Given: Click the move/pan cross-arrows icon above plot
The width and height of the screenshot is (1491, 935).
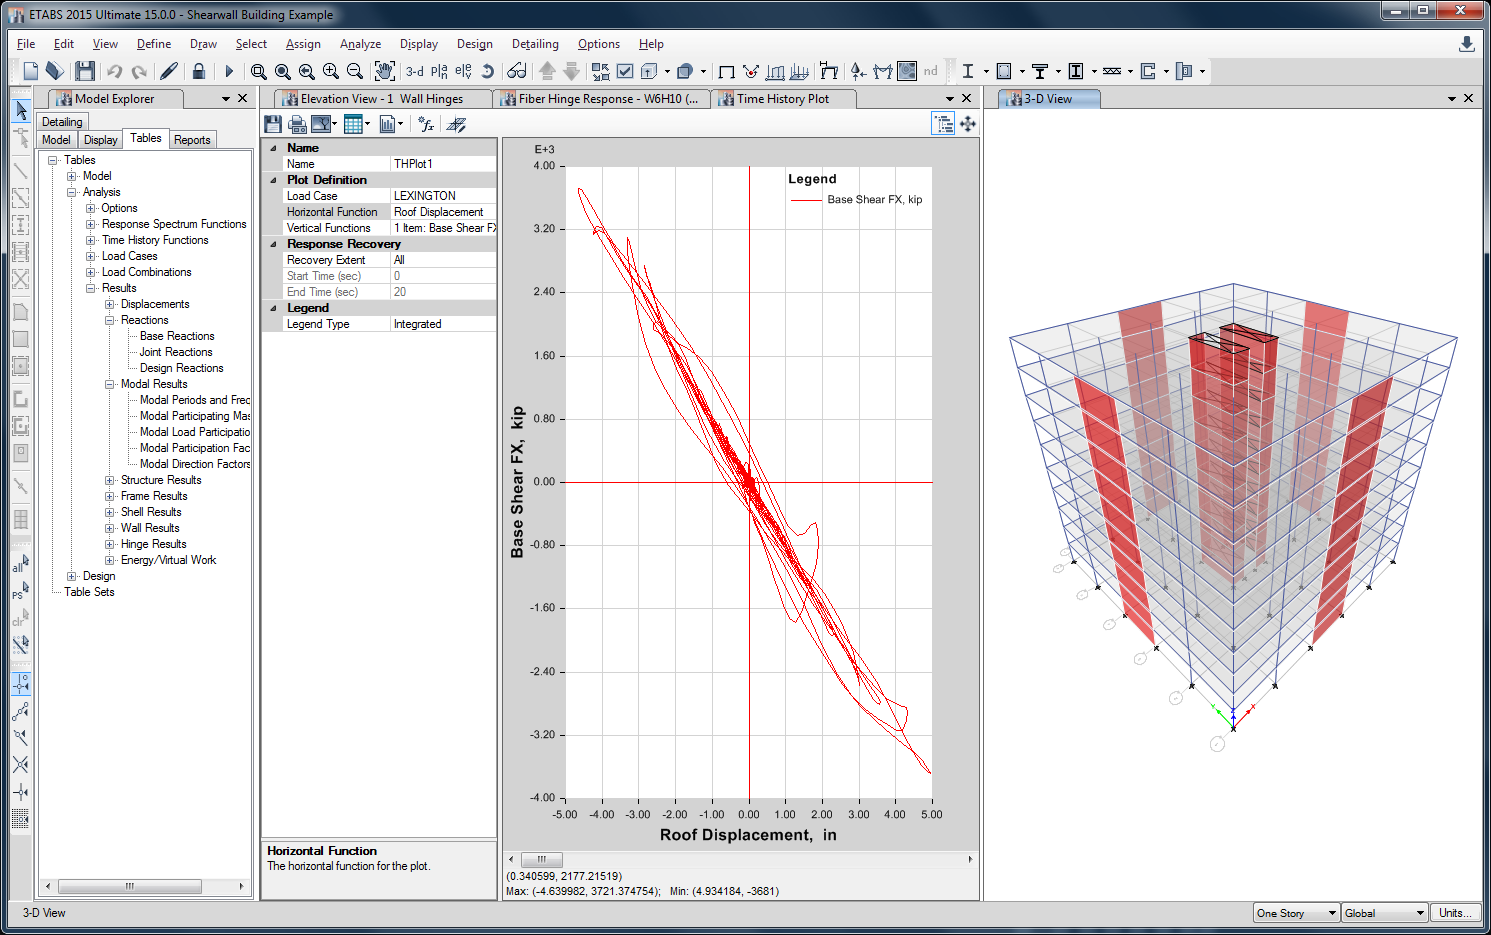Looking at the screenshot, I should 968,124.
